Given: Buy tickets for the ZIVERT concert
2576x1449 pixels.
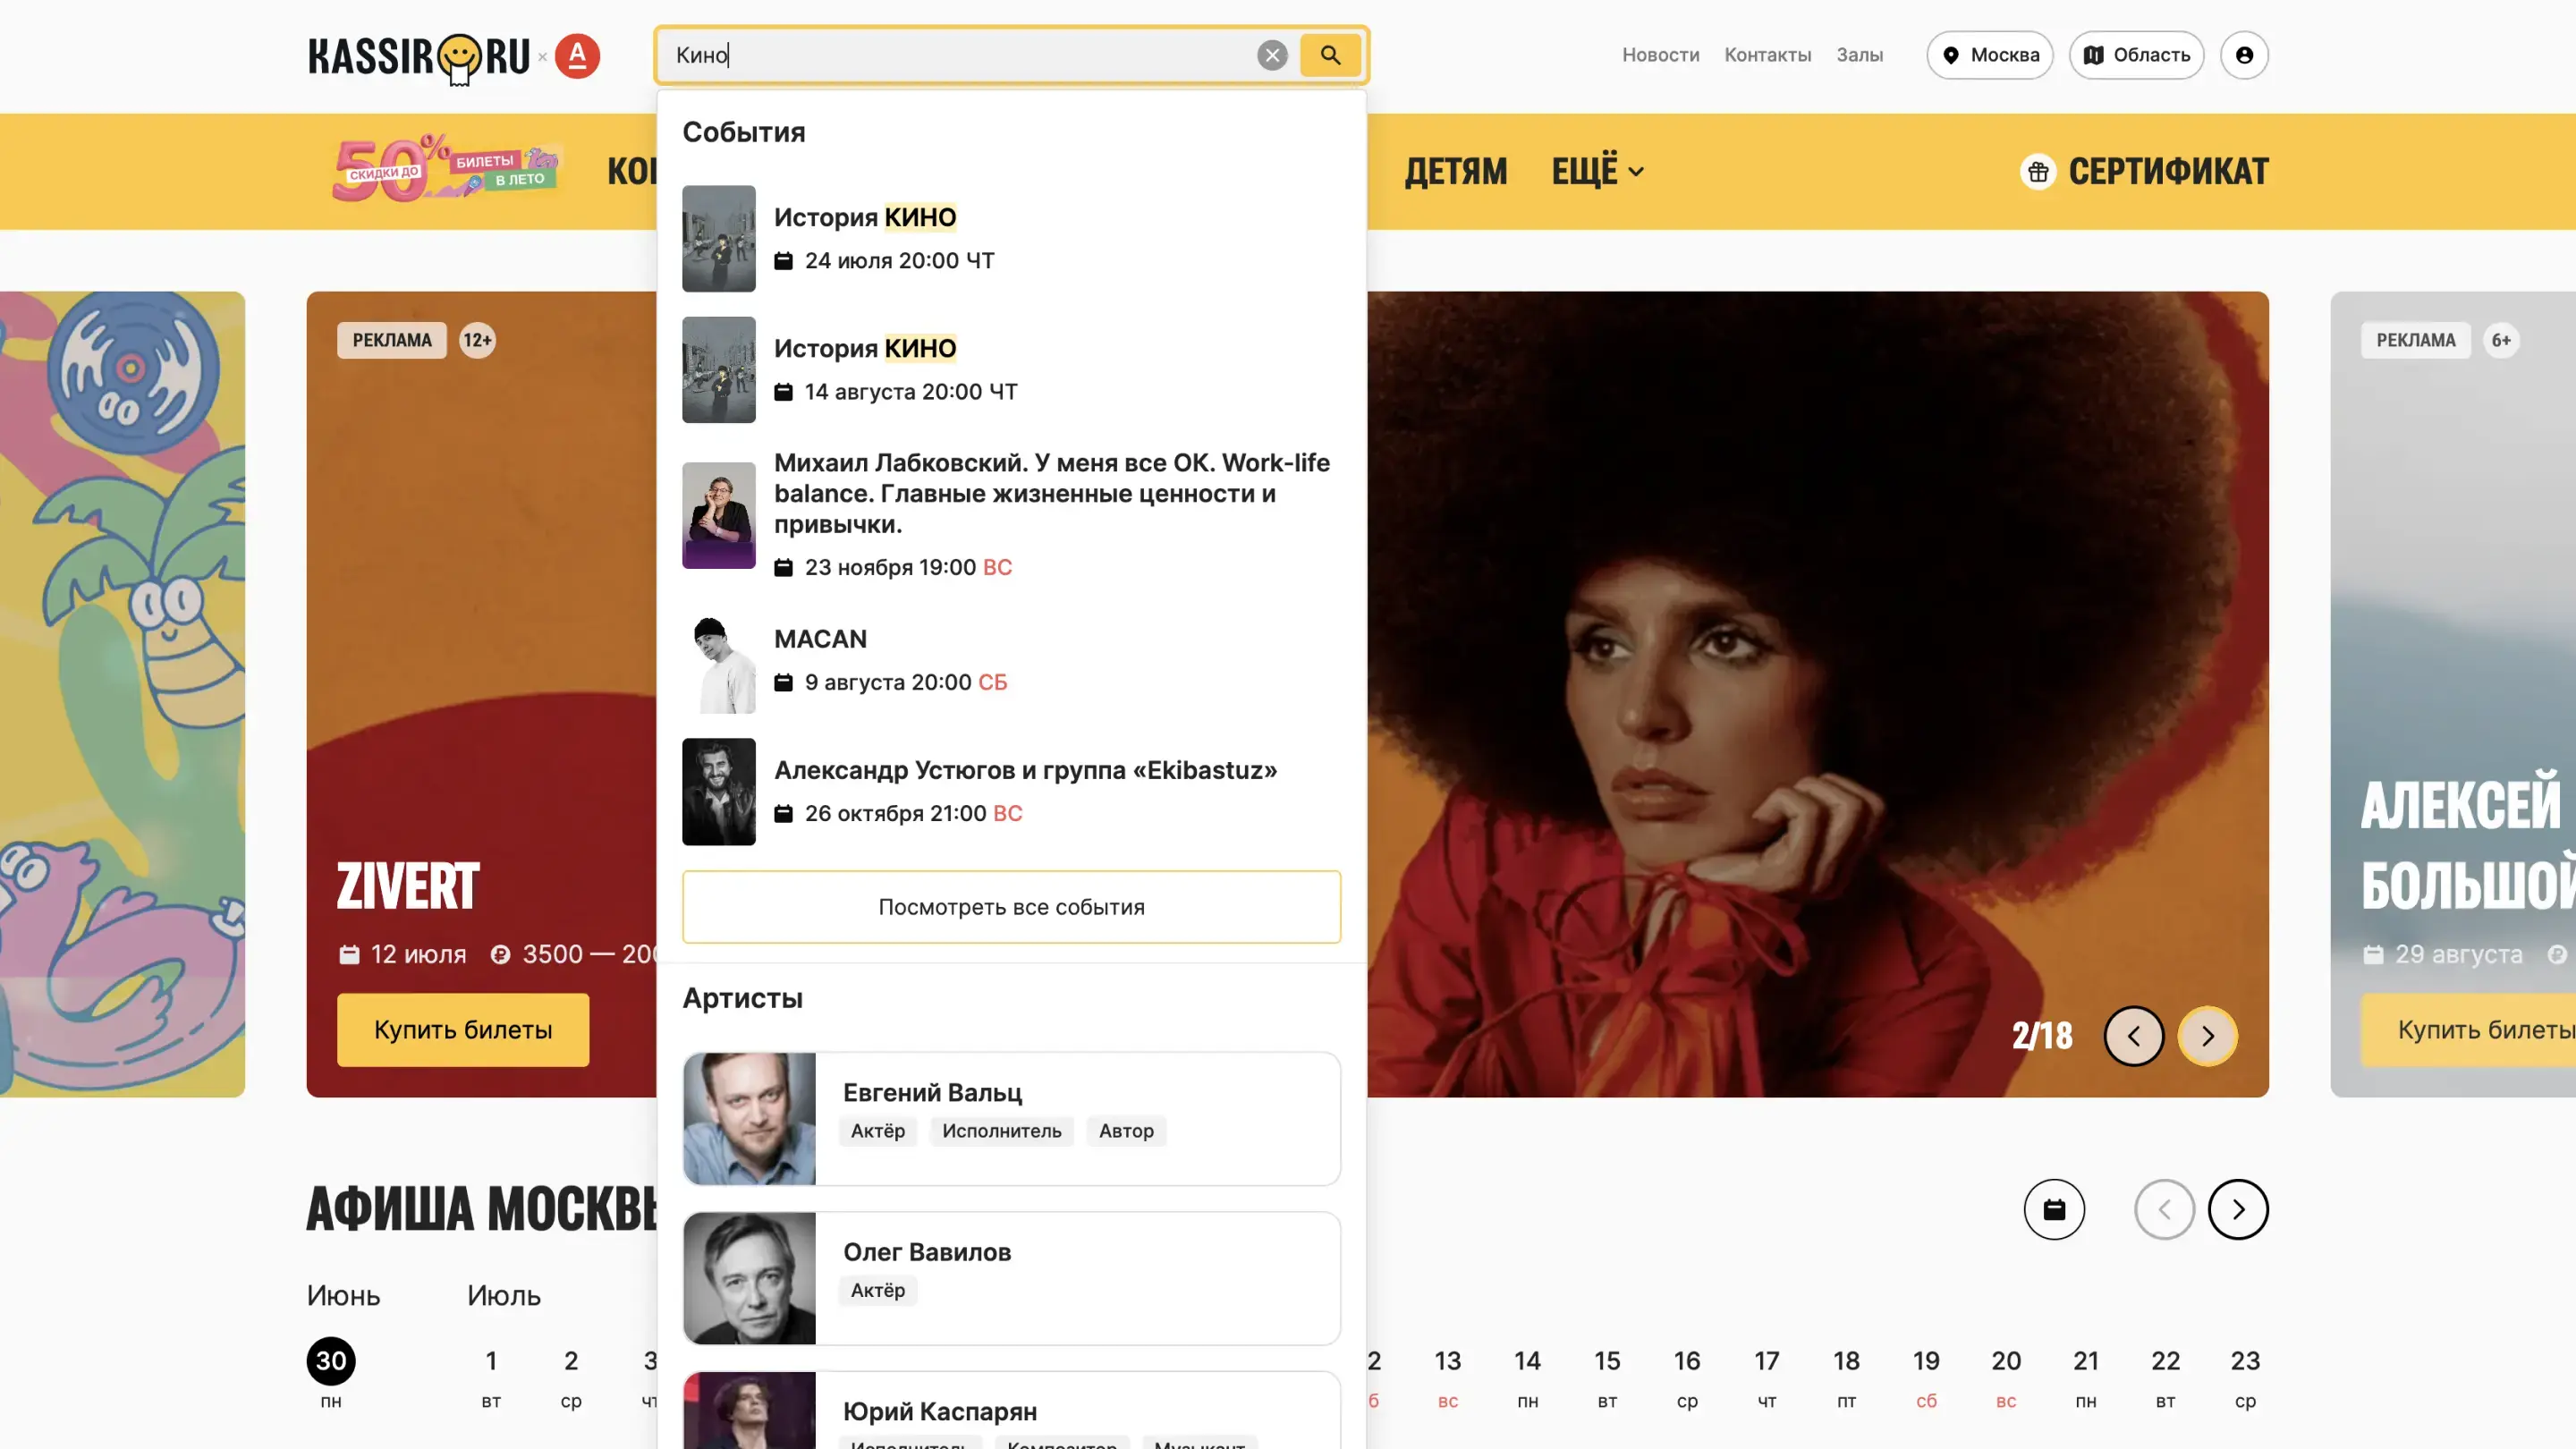Looking at the screenshot, I should coord(463,1030).
